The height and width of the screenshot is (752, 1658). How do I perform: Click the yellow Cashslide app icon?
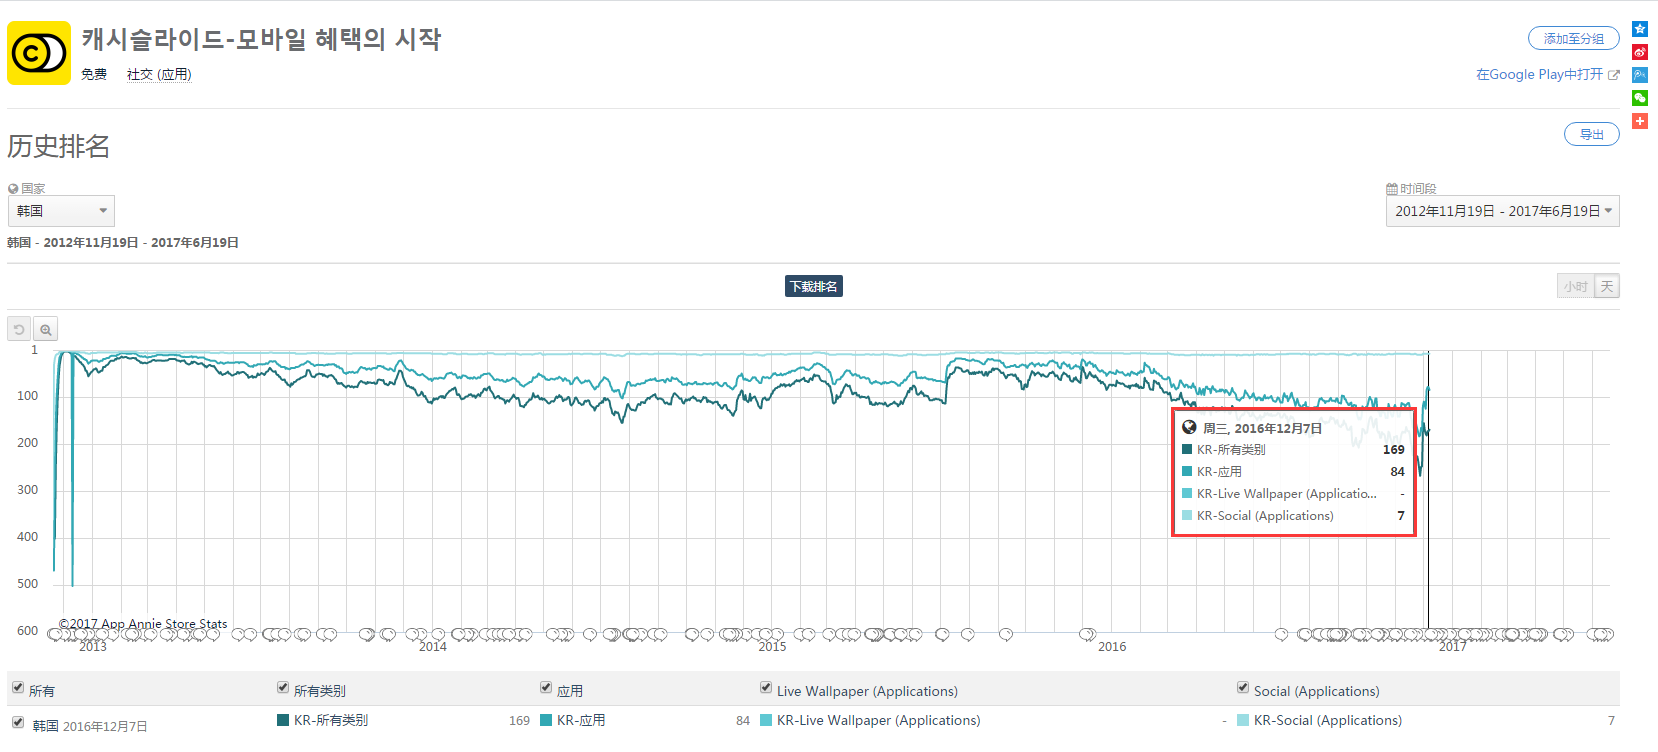(x=39, y=53)
